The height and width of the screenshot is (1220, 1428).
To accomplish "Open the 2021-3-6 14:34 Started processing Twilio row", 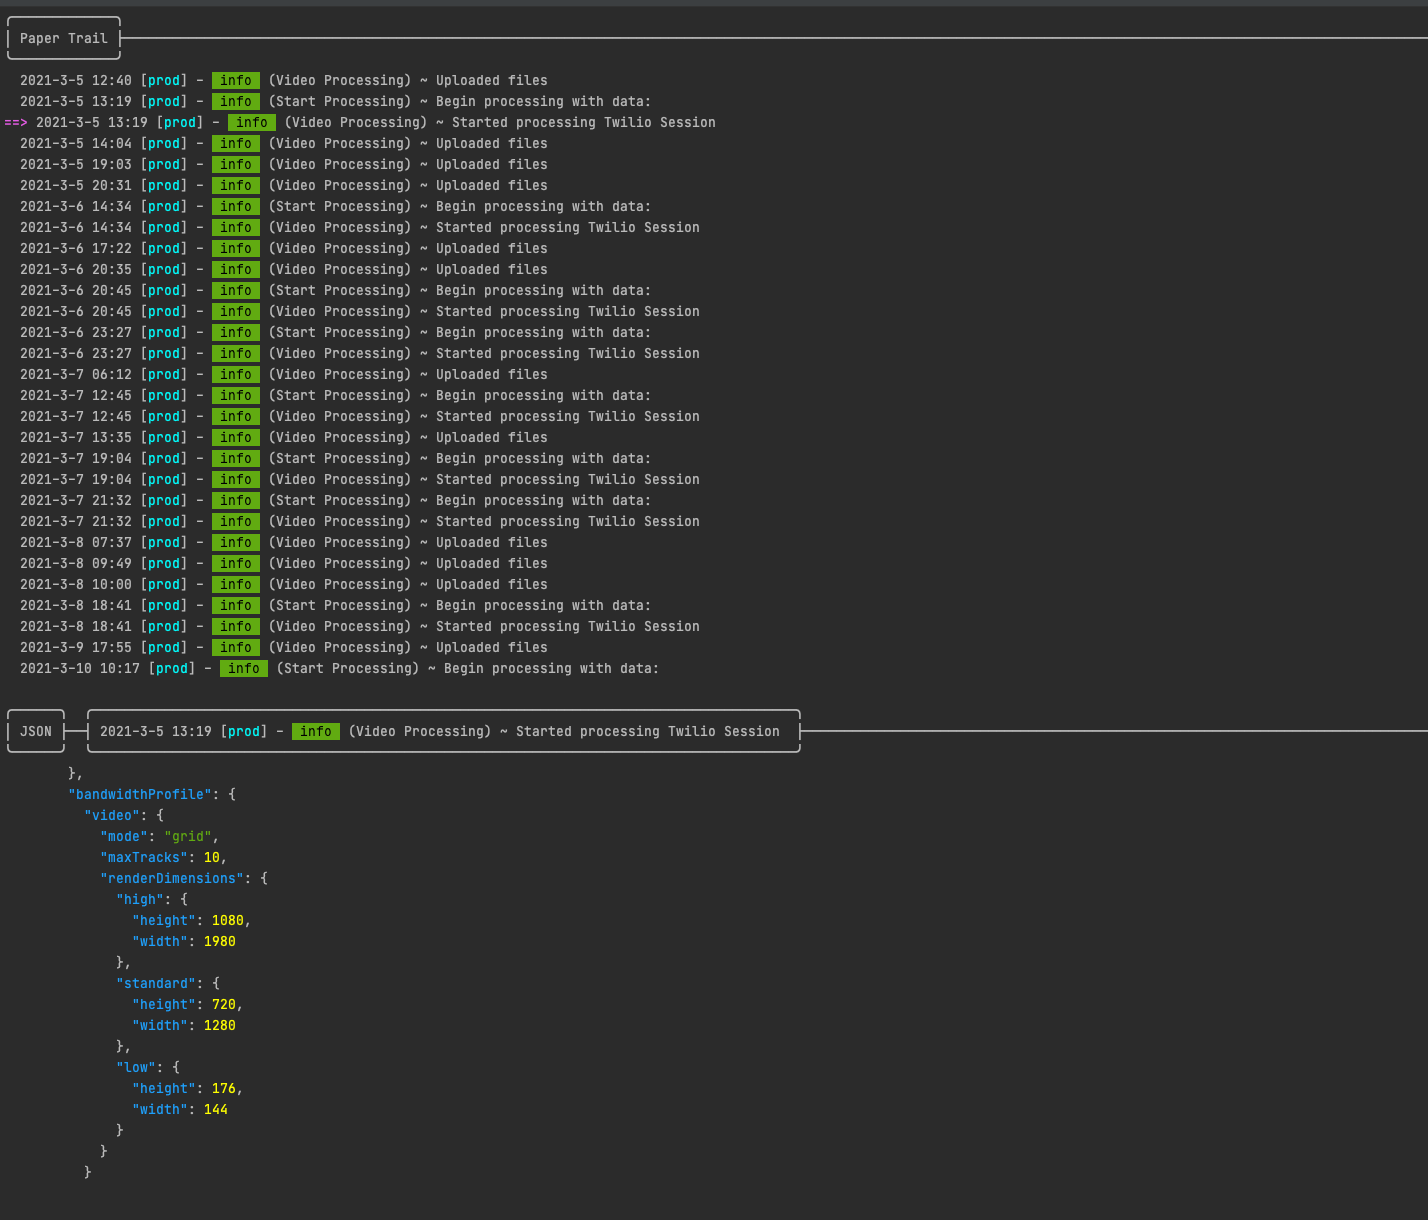I will 360,227.
